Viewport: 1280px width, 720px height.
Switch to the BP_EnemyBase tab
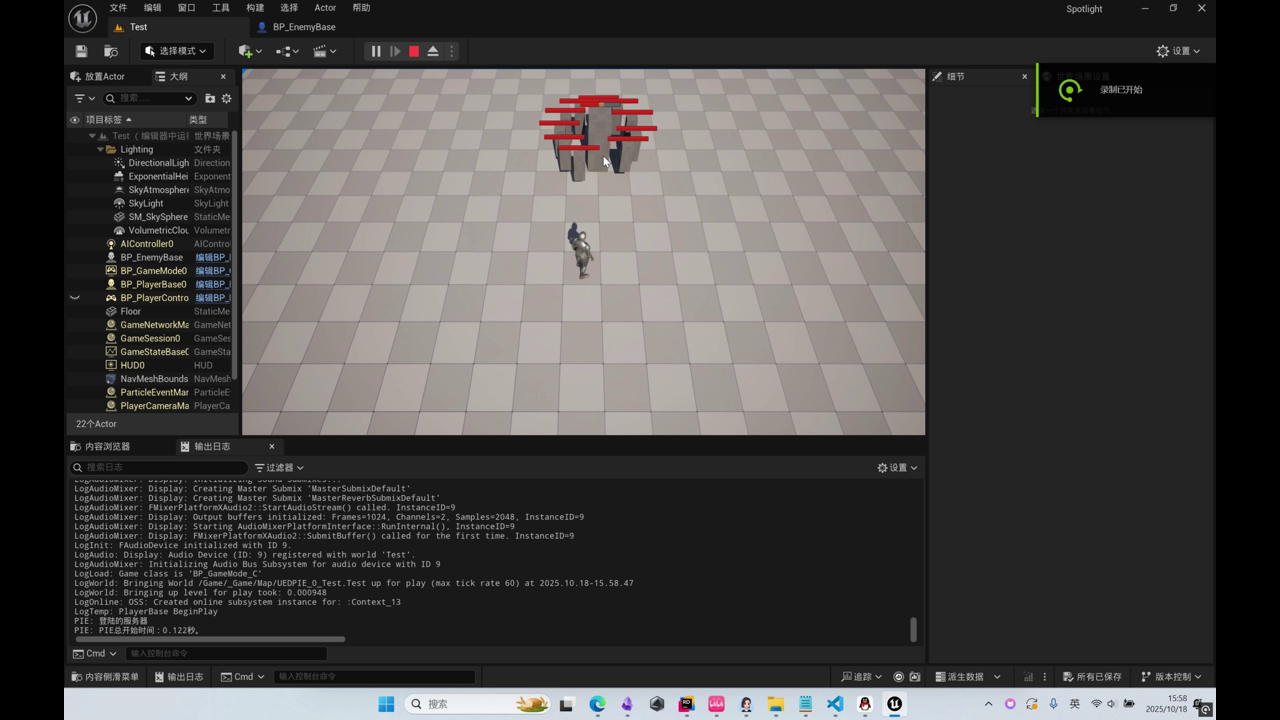click(x=303, y=27)
